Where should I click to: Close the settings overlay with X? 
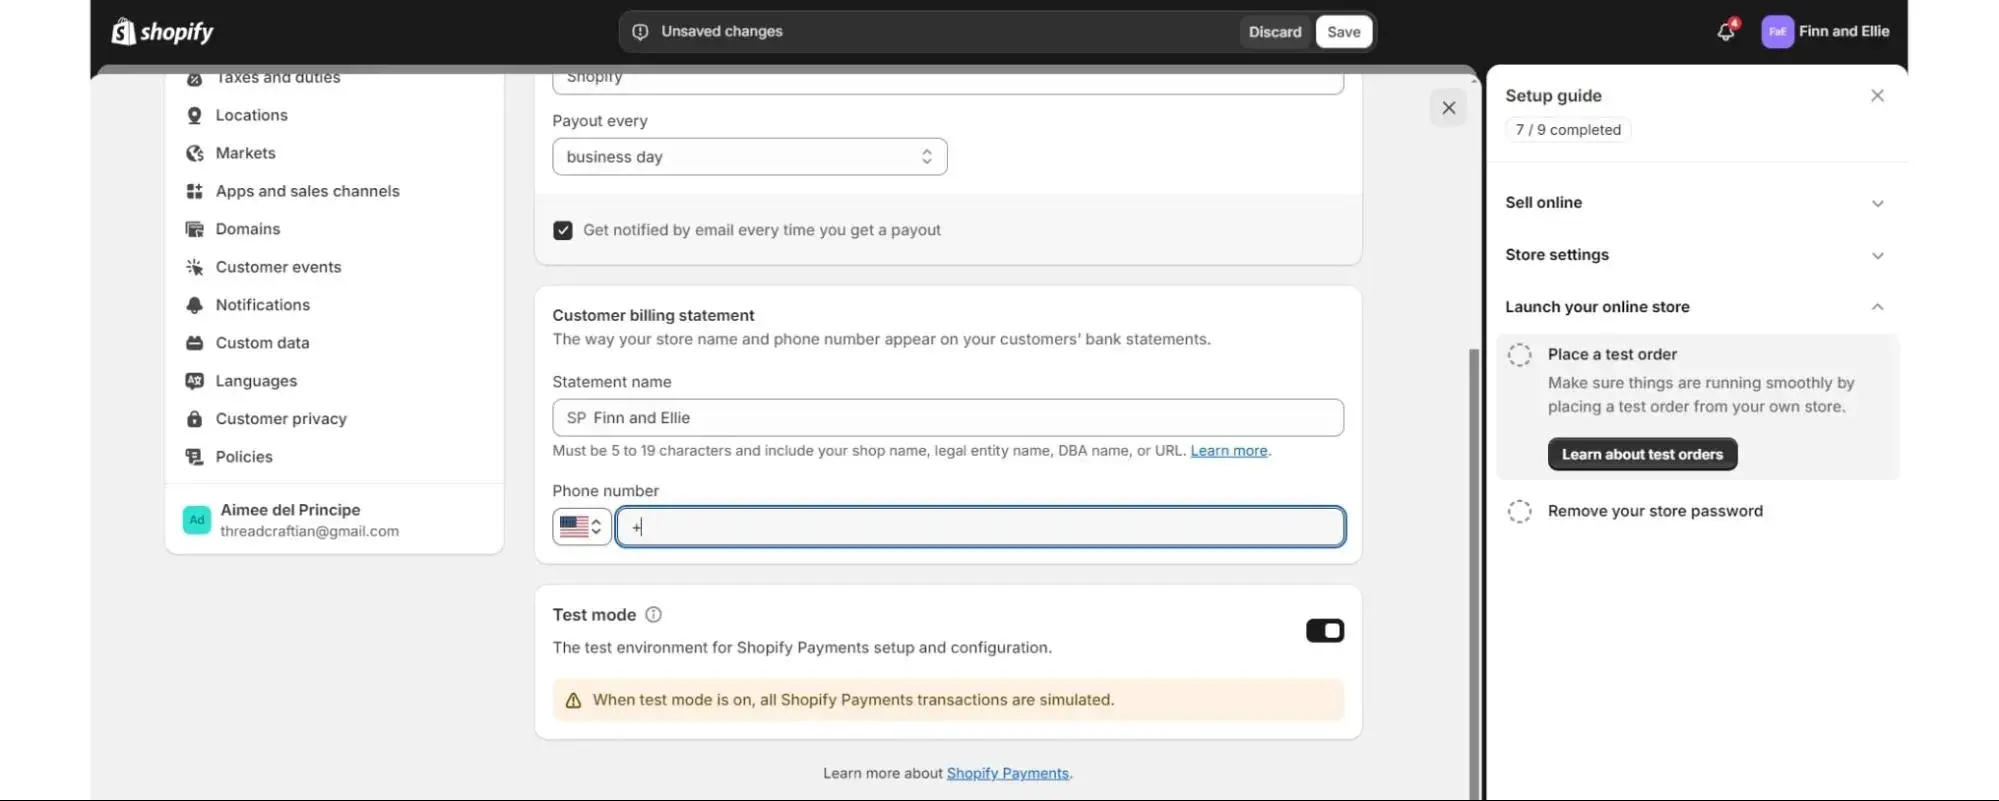point(1448,108)
